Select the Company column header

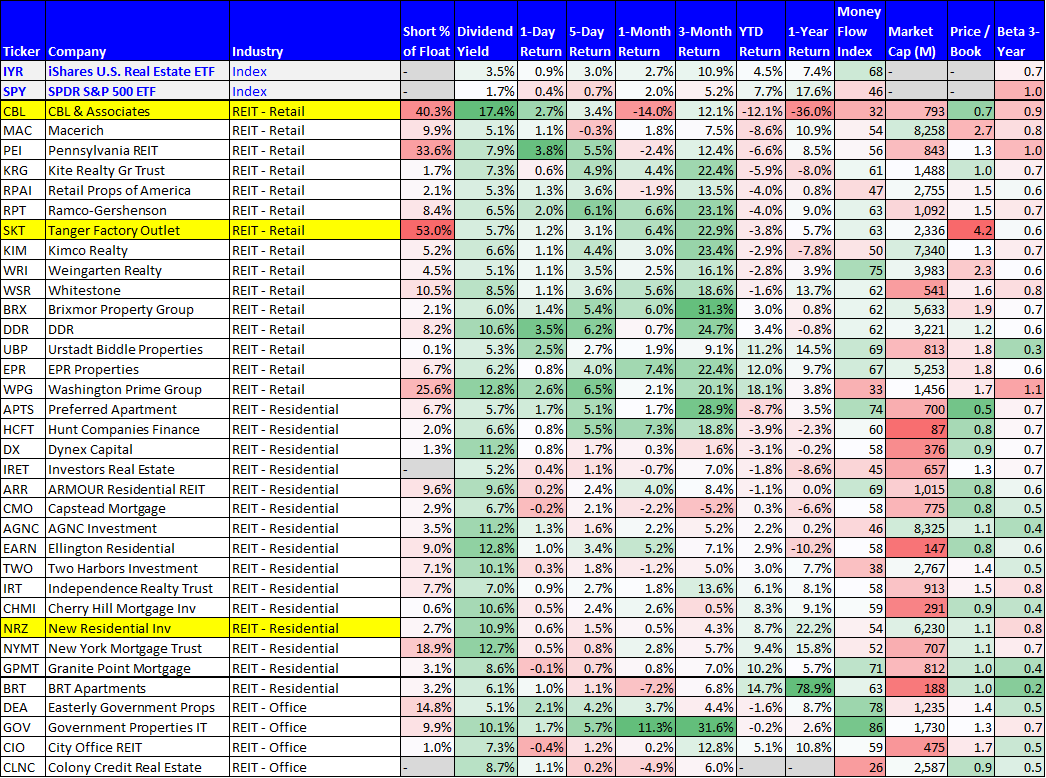137,31
